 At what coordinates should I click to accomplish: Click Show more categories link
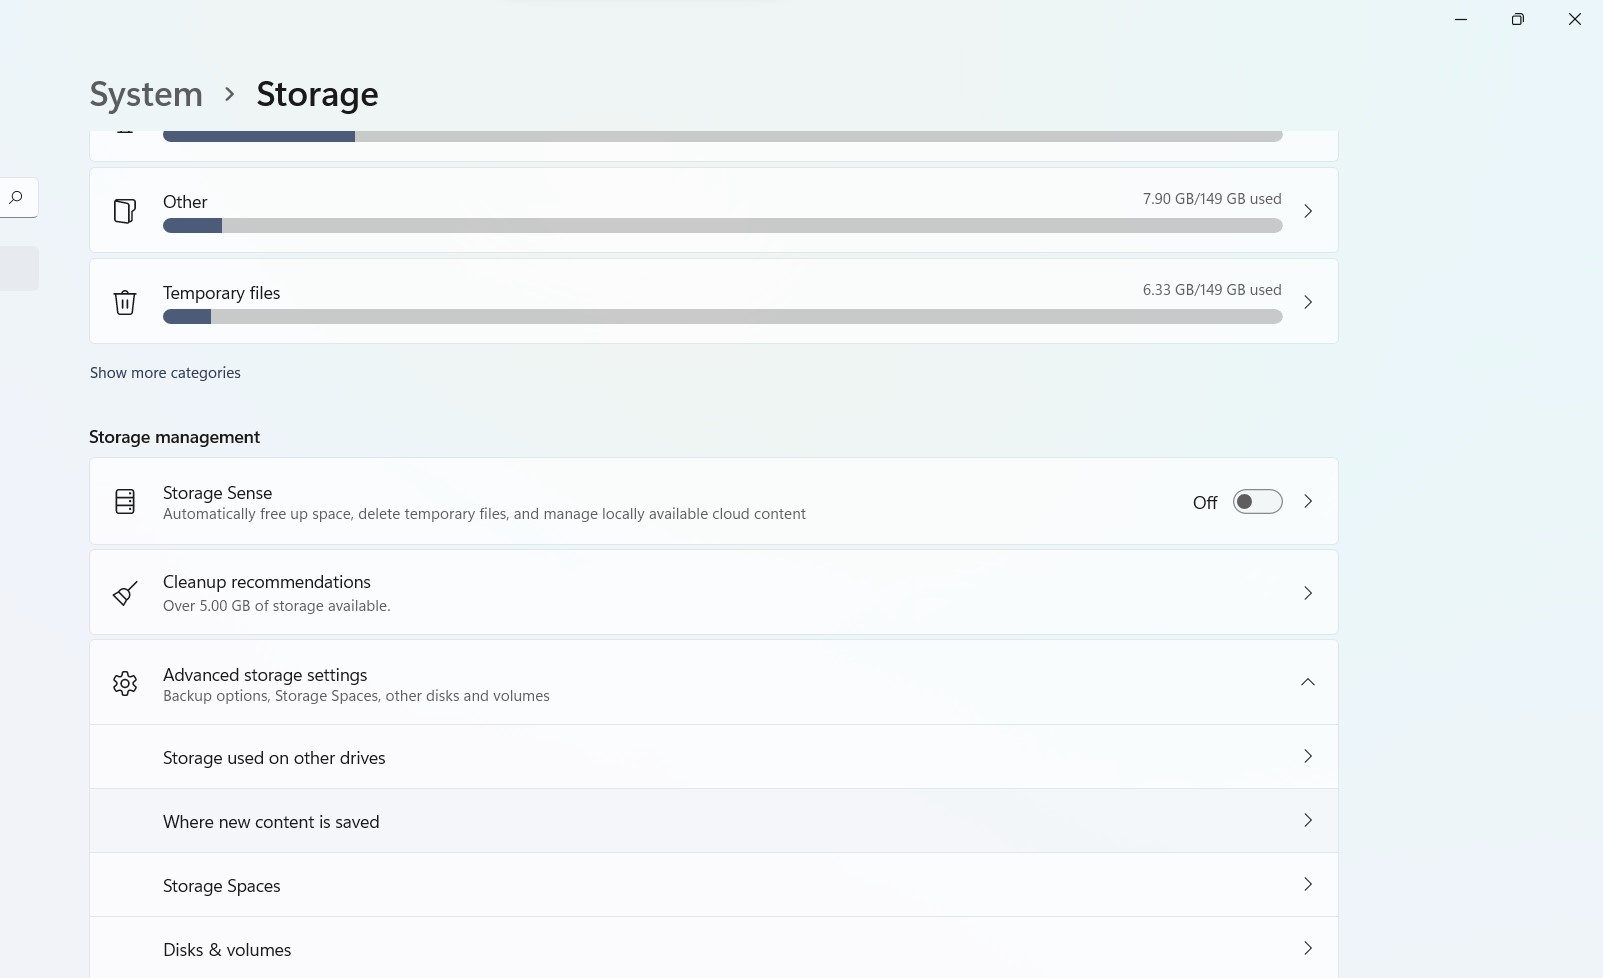165,373
